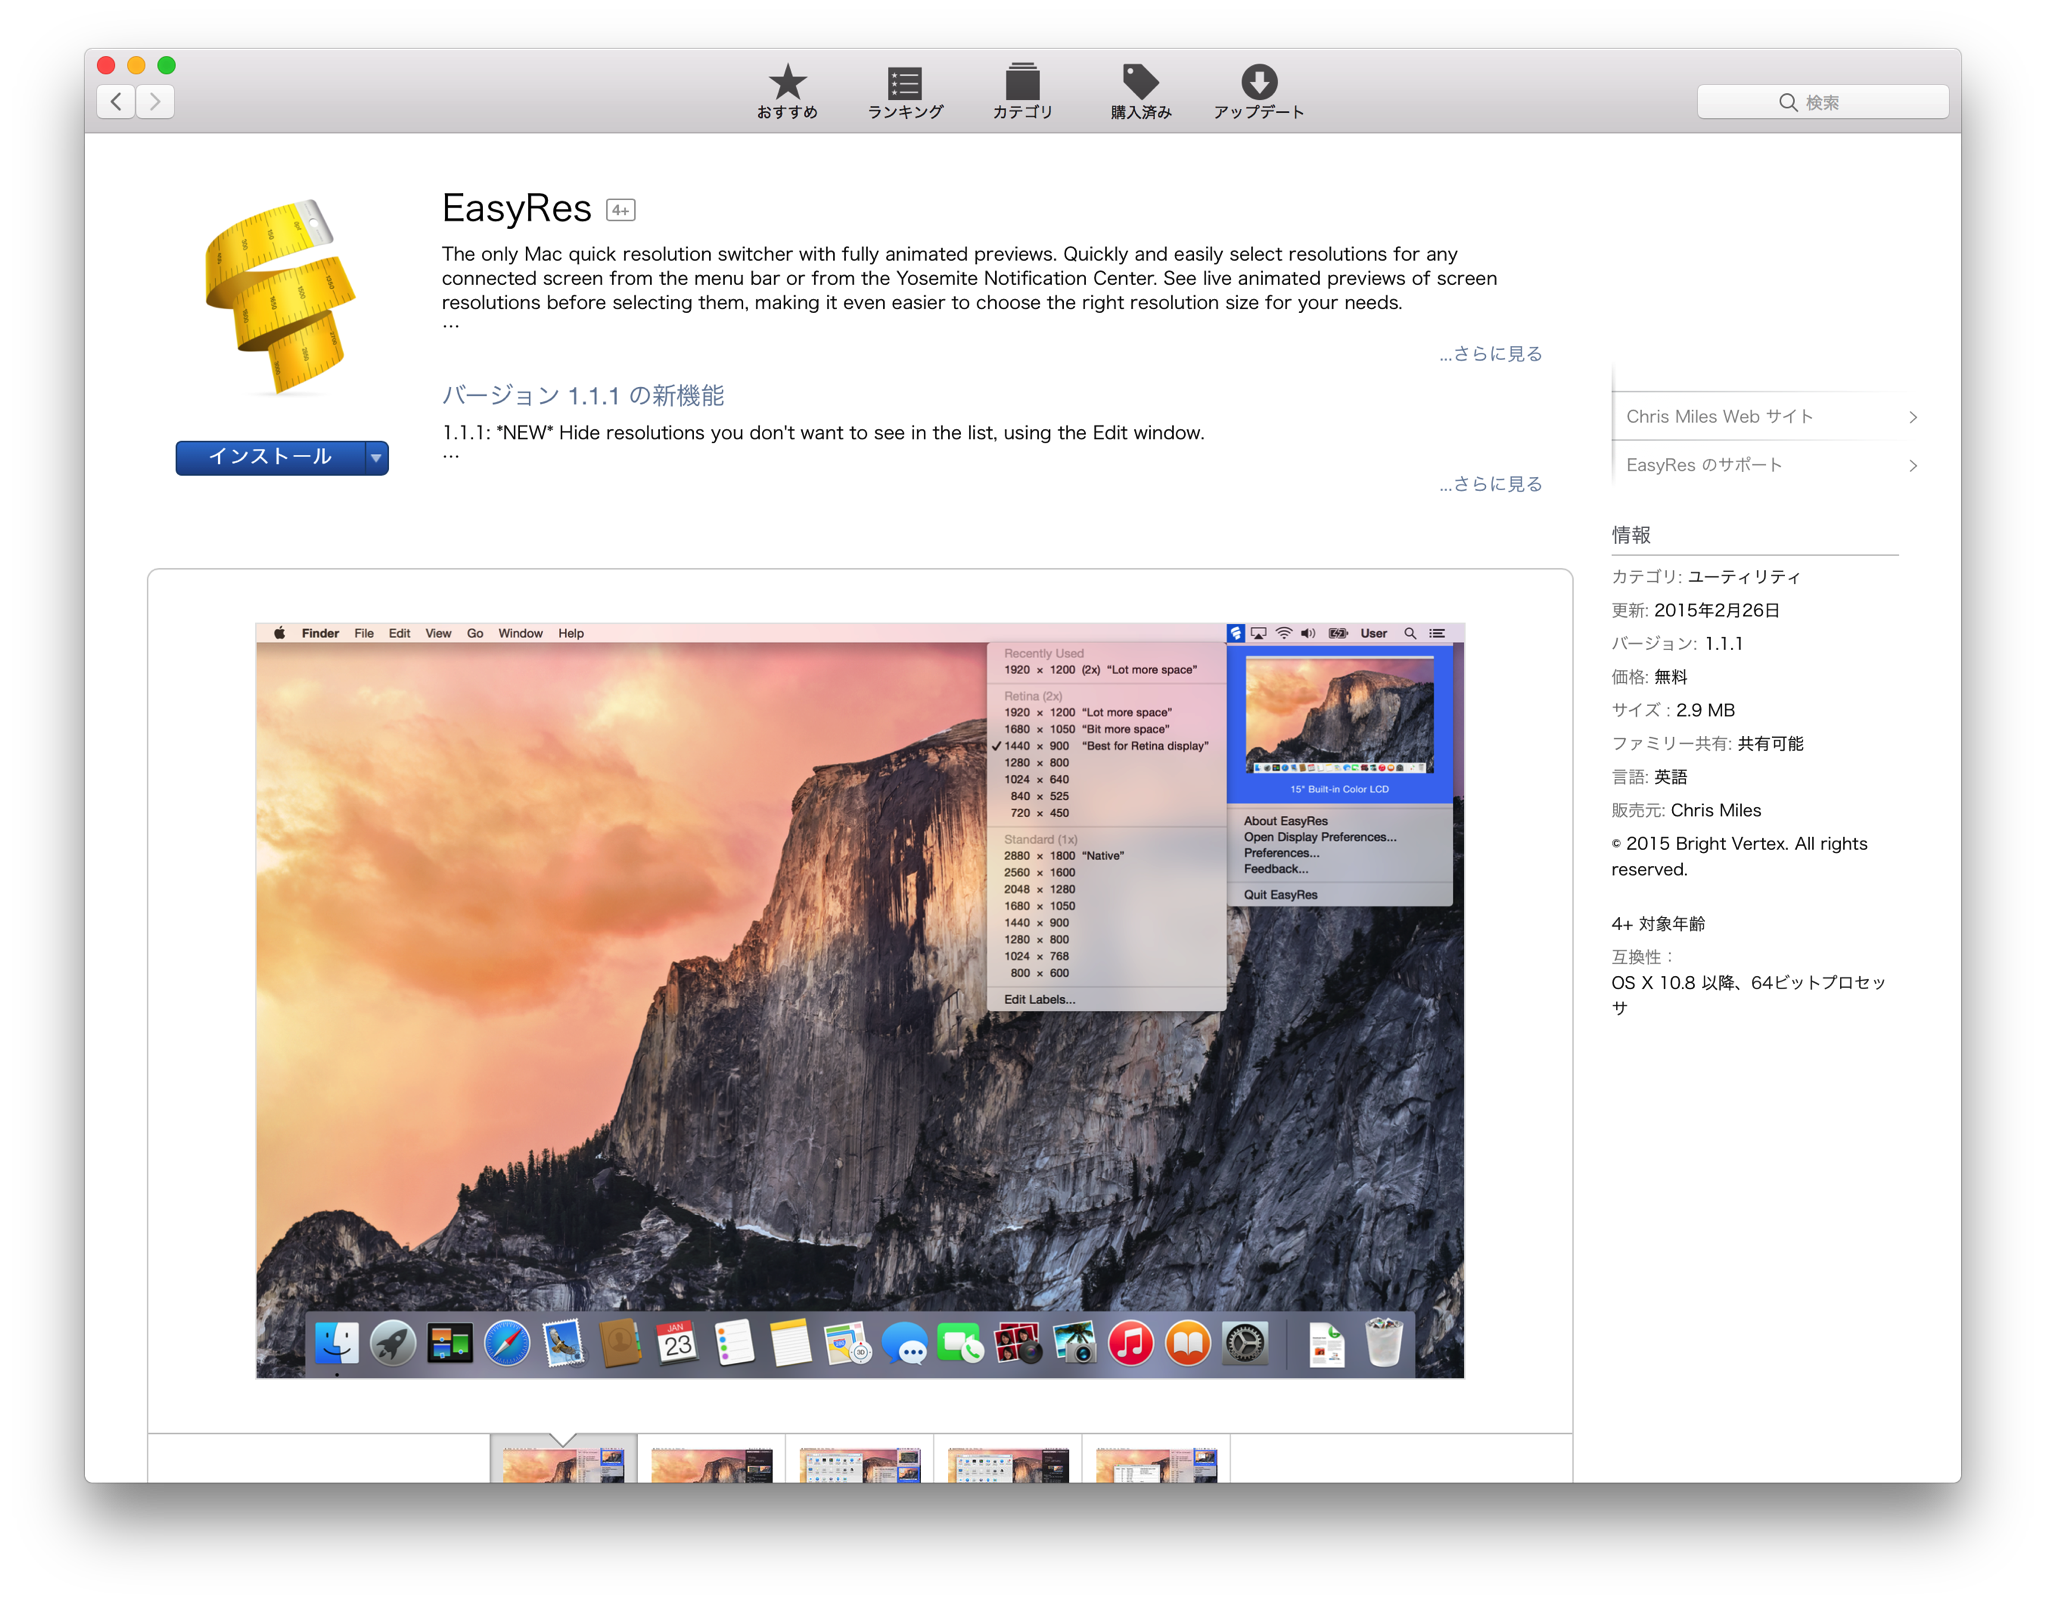Open the 購入済み (Purchased) tab
The width and height of the screenshot is (2046, 1604).
click(1140, 92)
